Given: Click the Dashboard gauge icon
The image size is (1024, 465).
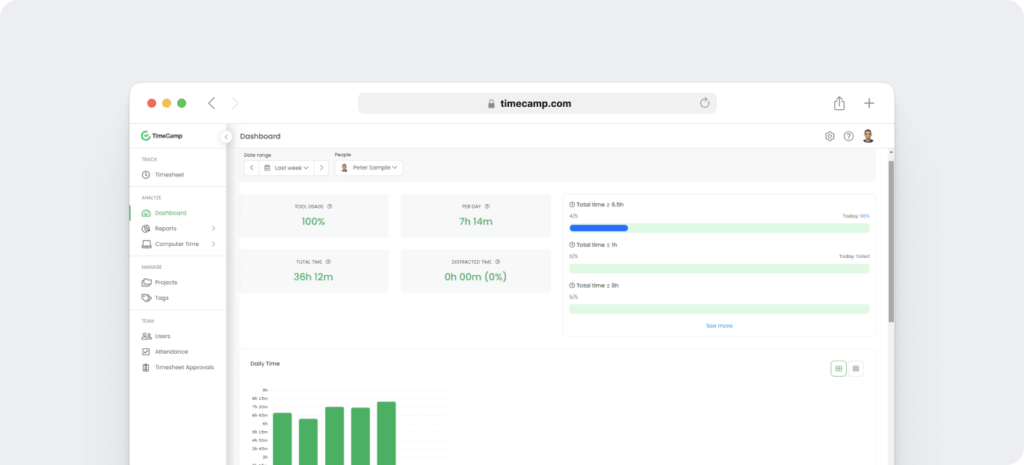Looking at the screenshot, I should click(x=146, y=213).
